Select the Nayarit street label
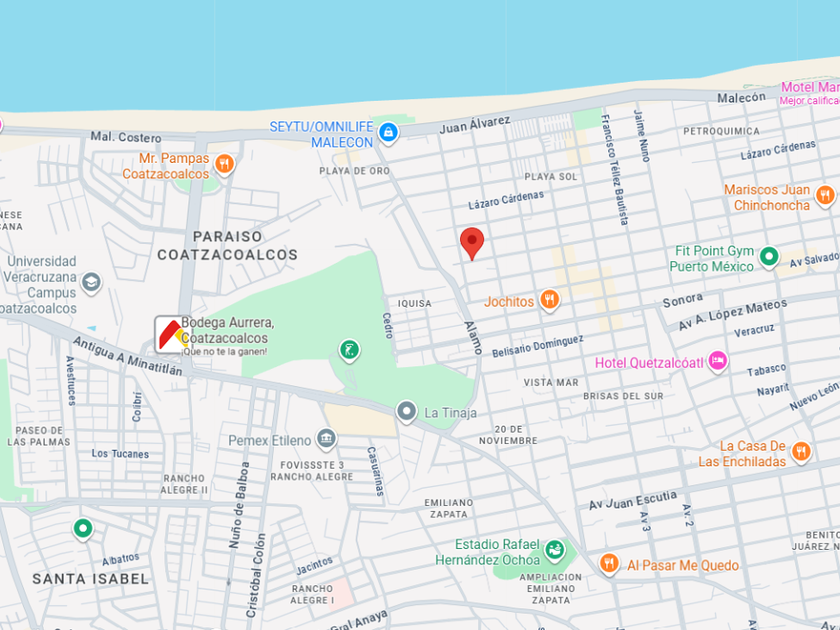 click(773, 389)
